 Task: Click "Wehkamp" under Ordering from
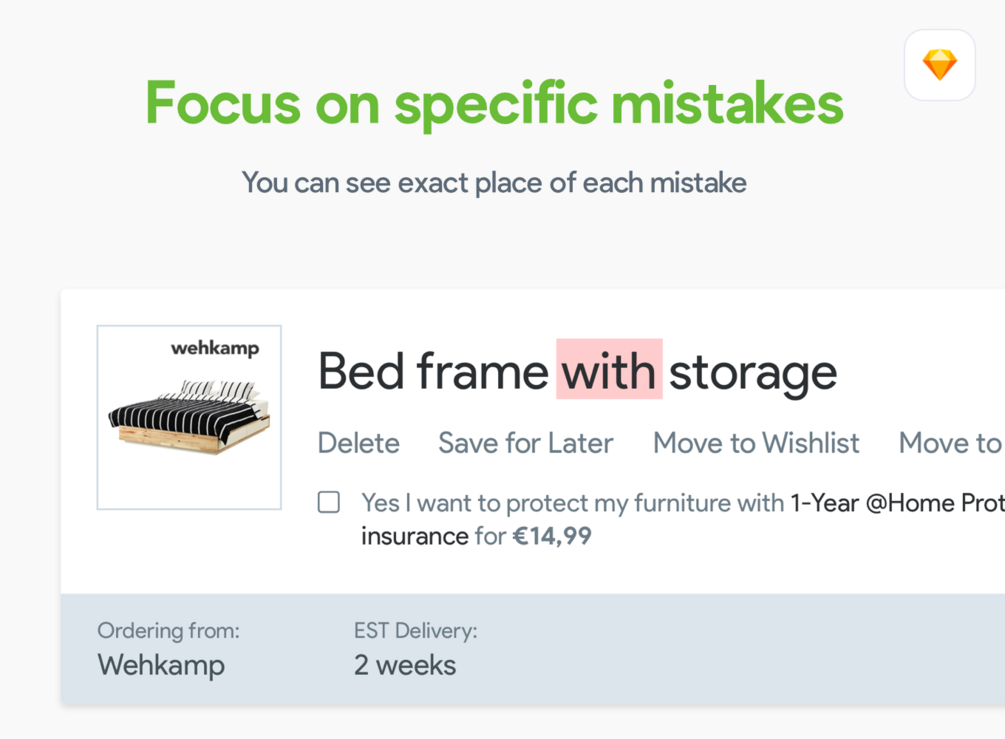(x=161, y=665)
